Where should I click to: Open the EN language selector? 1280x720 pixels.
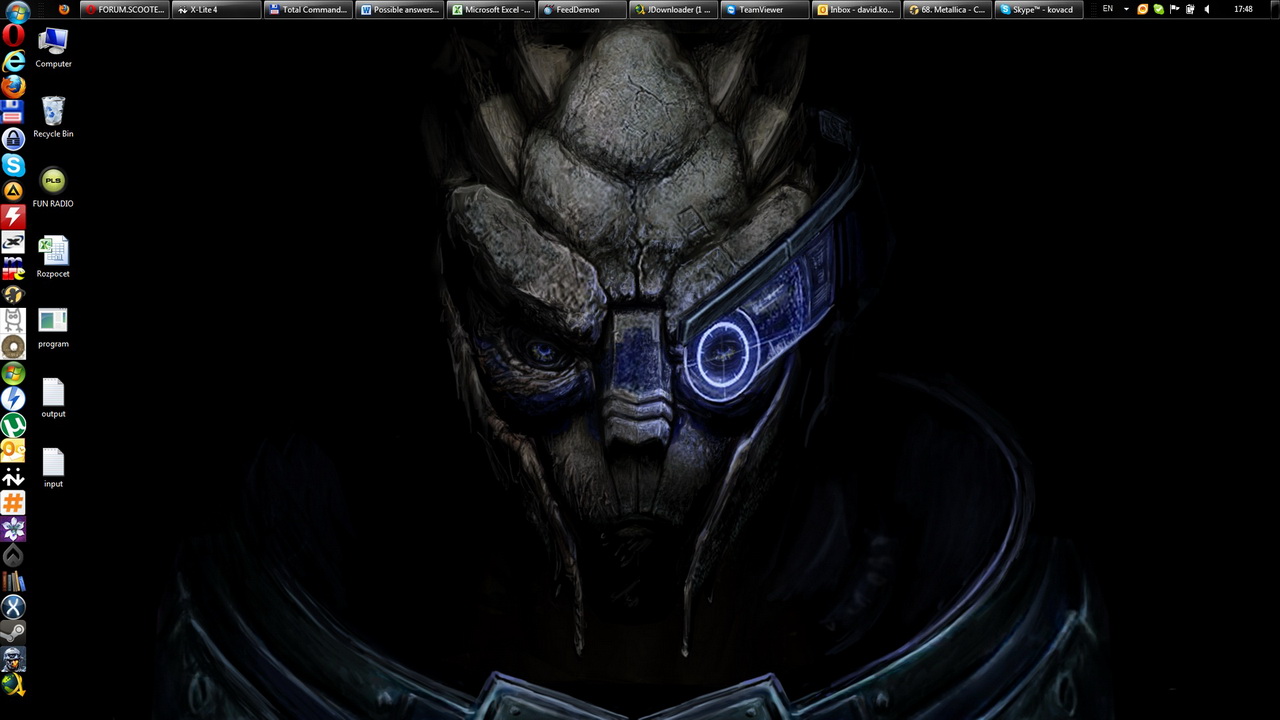(1107, 10)
